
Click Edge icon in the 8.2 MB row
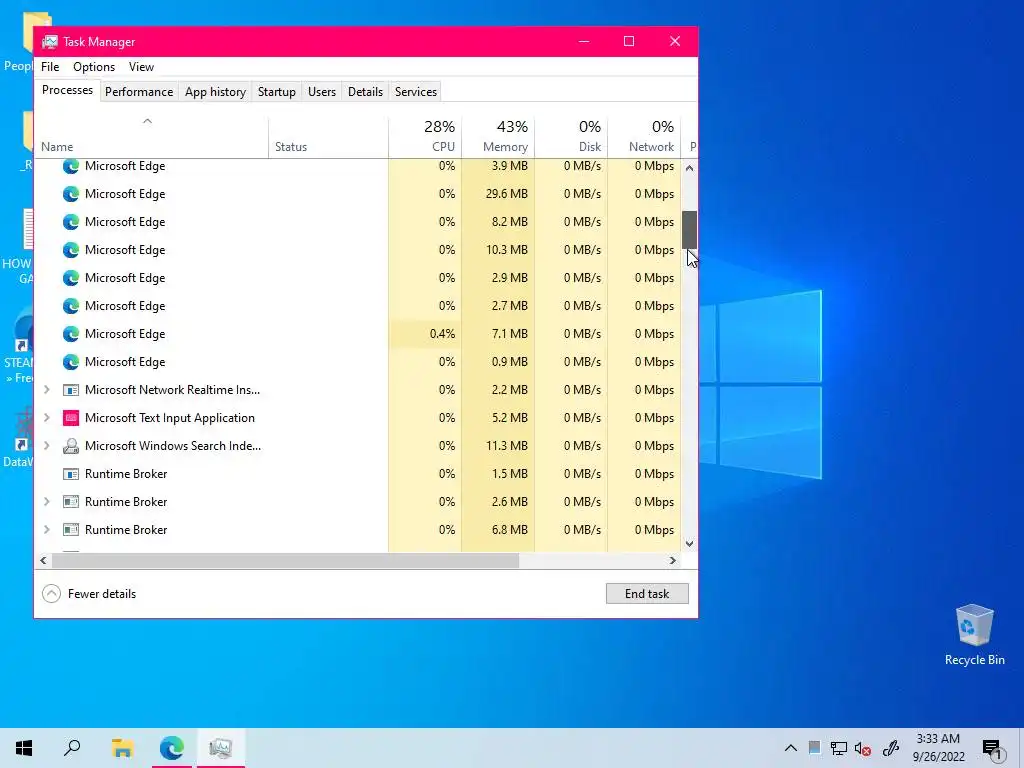point(71,222)
